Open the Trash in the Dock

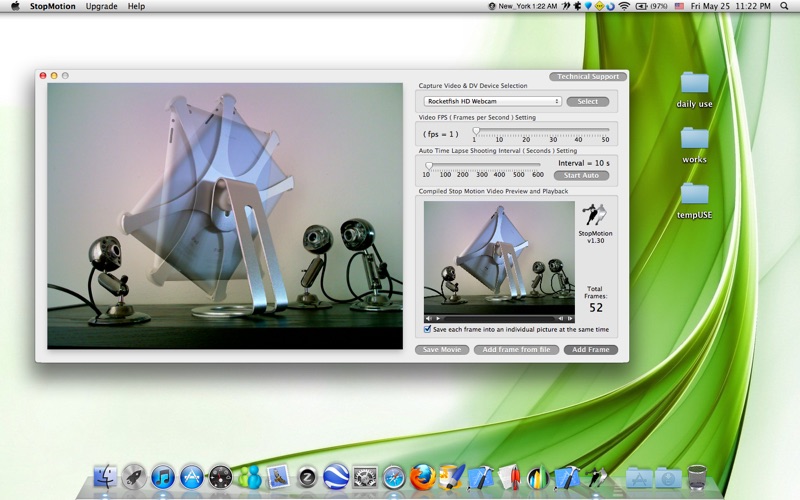coord(697,478)
